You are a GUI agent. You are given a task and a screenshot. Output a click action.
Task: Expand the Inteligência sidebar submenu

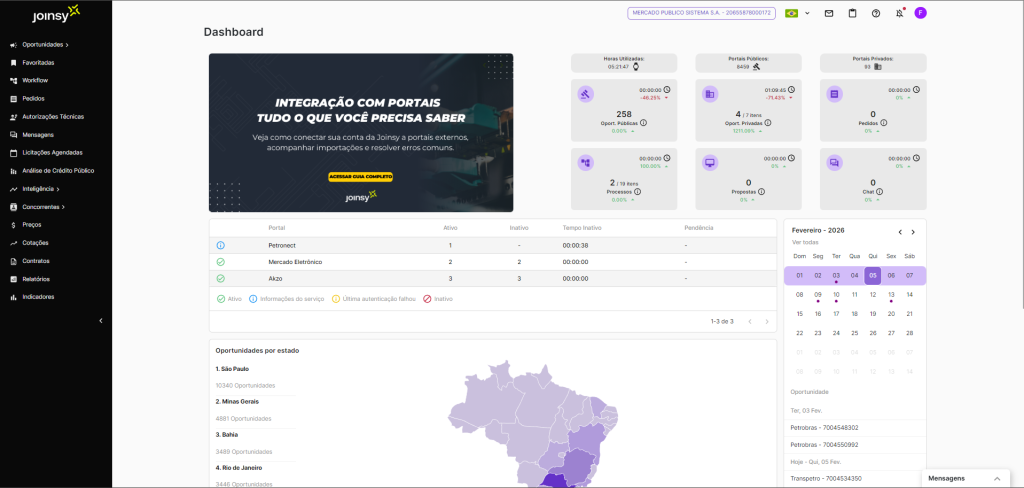point(40,189)
